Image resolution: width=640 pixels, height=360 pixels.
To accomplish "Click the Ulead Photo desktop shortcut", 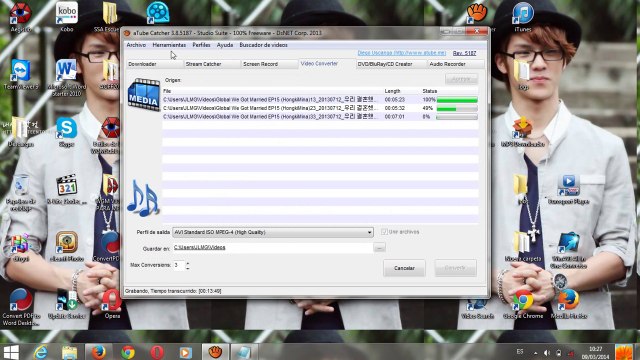I will [67, 246].
